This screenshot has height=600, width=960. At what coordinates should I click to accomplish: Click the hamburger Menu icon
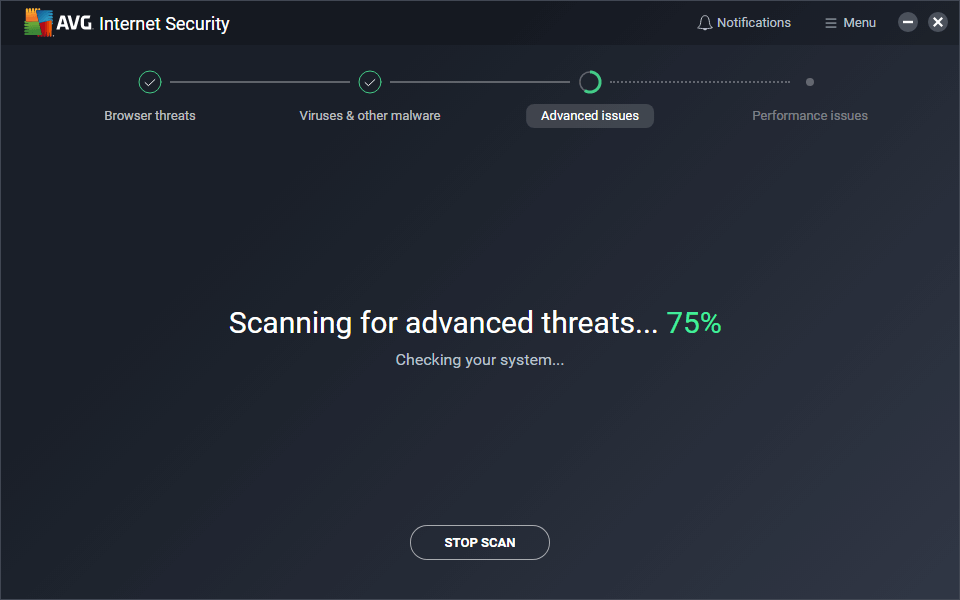(x=830, y=23)
